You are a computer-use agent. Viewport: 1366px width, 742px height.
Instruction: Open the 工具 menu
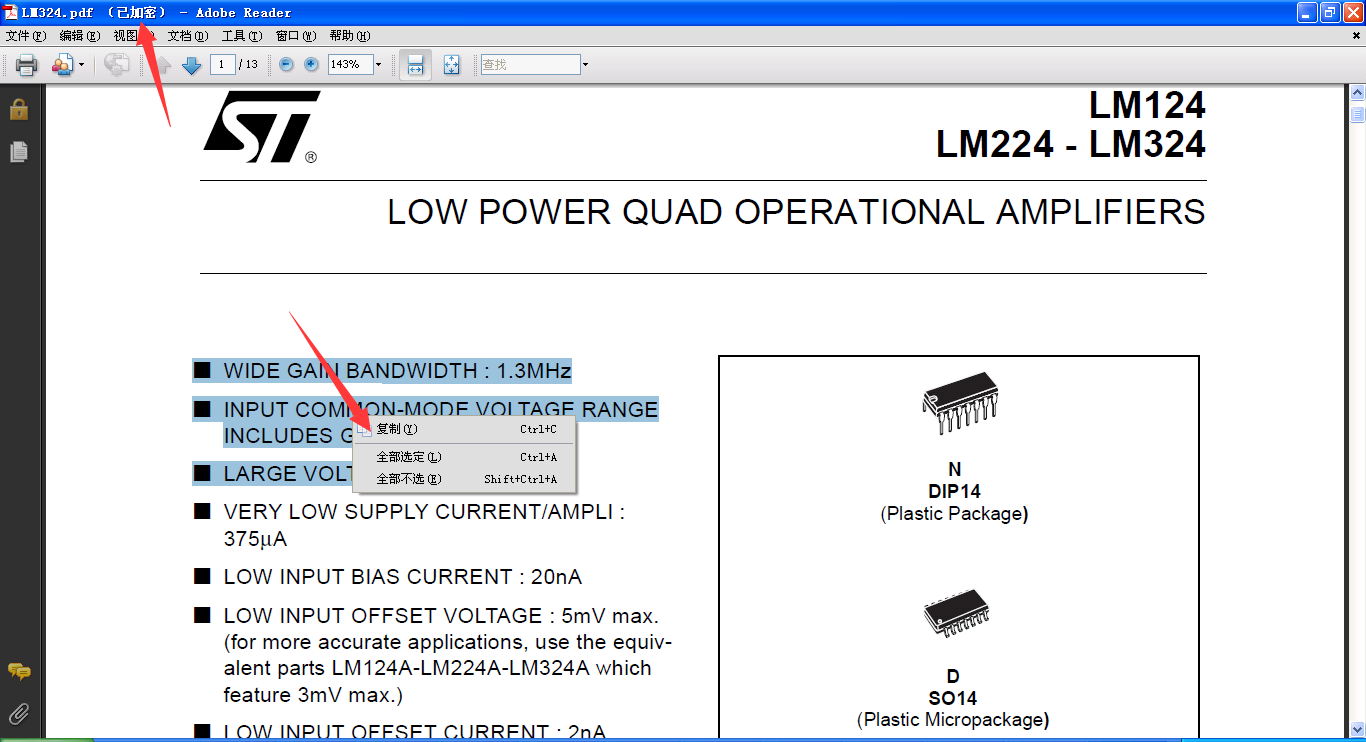click(x=241, y=36)
